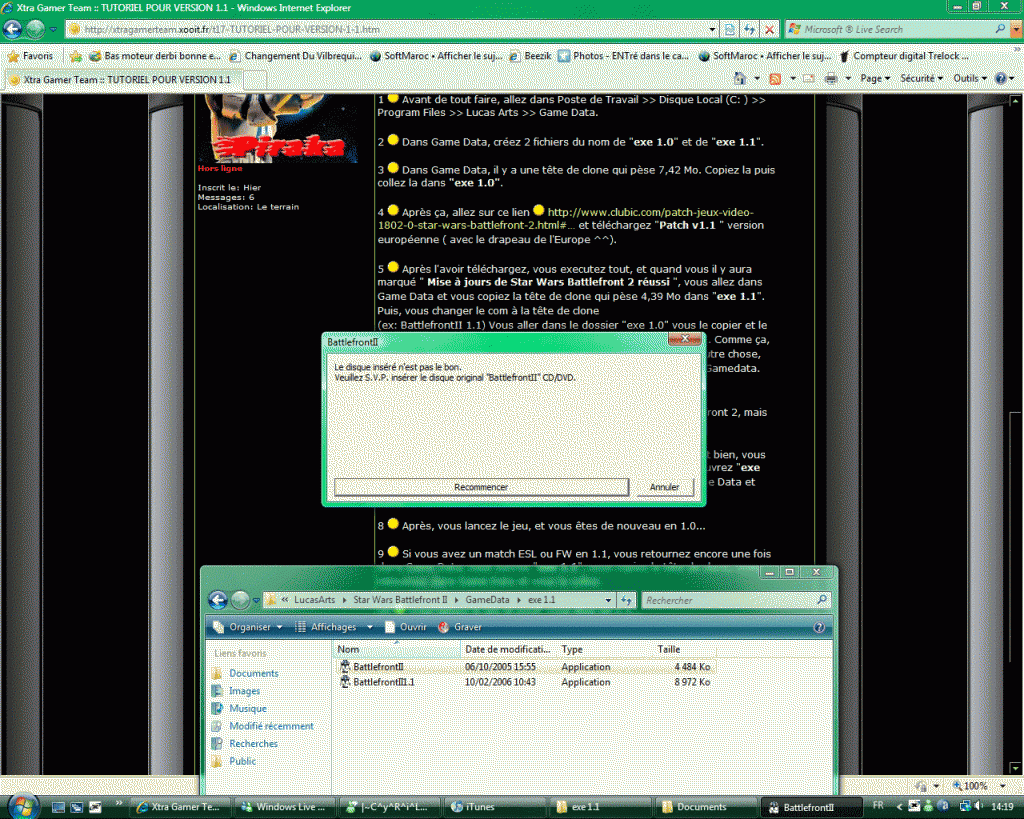Screen dimensions: 1024x819
Task: Go forward in Internet Explorer
Action: (x=36, y=29)
